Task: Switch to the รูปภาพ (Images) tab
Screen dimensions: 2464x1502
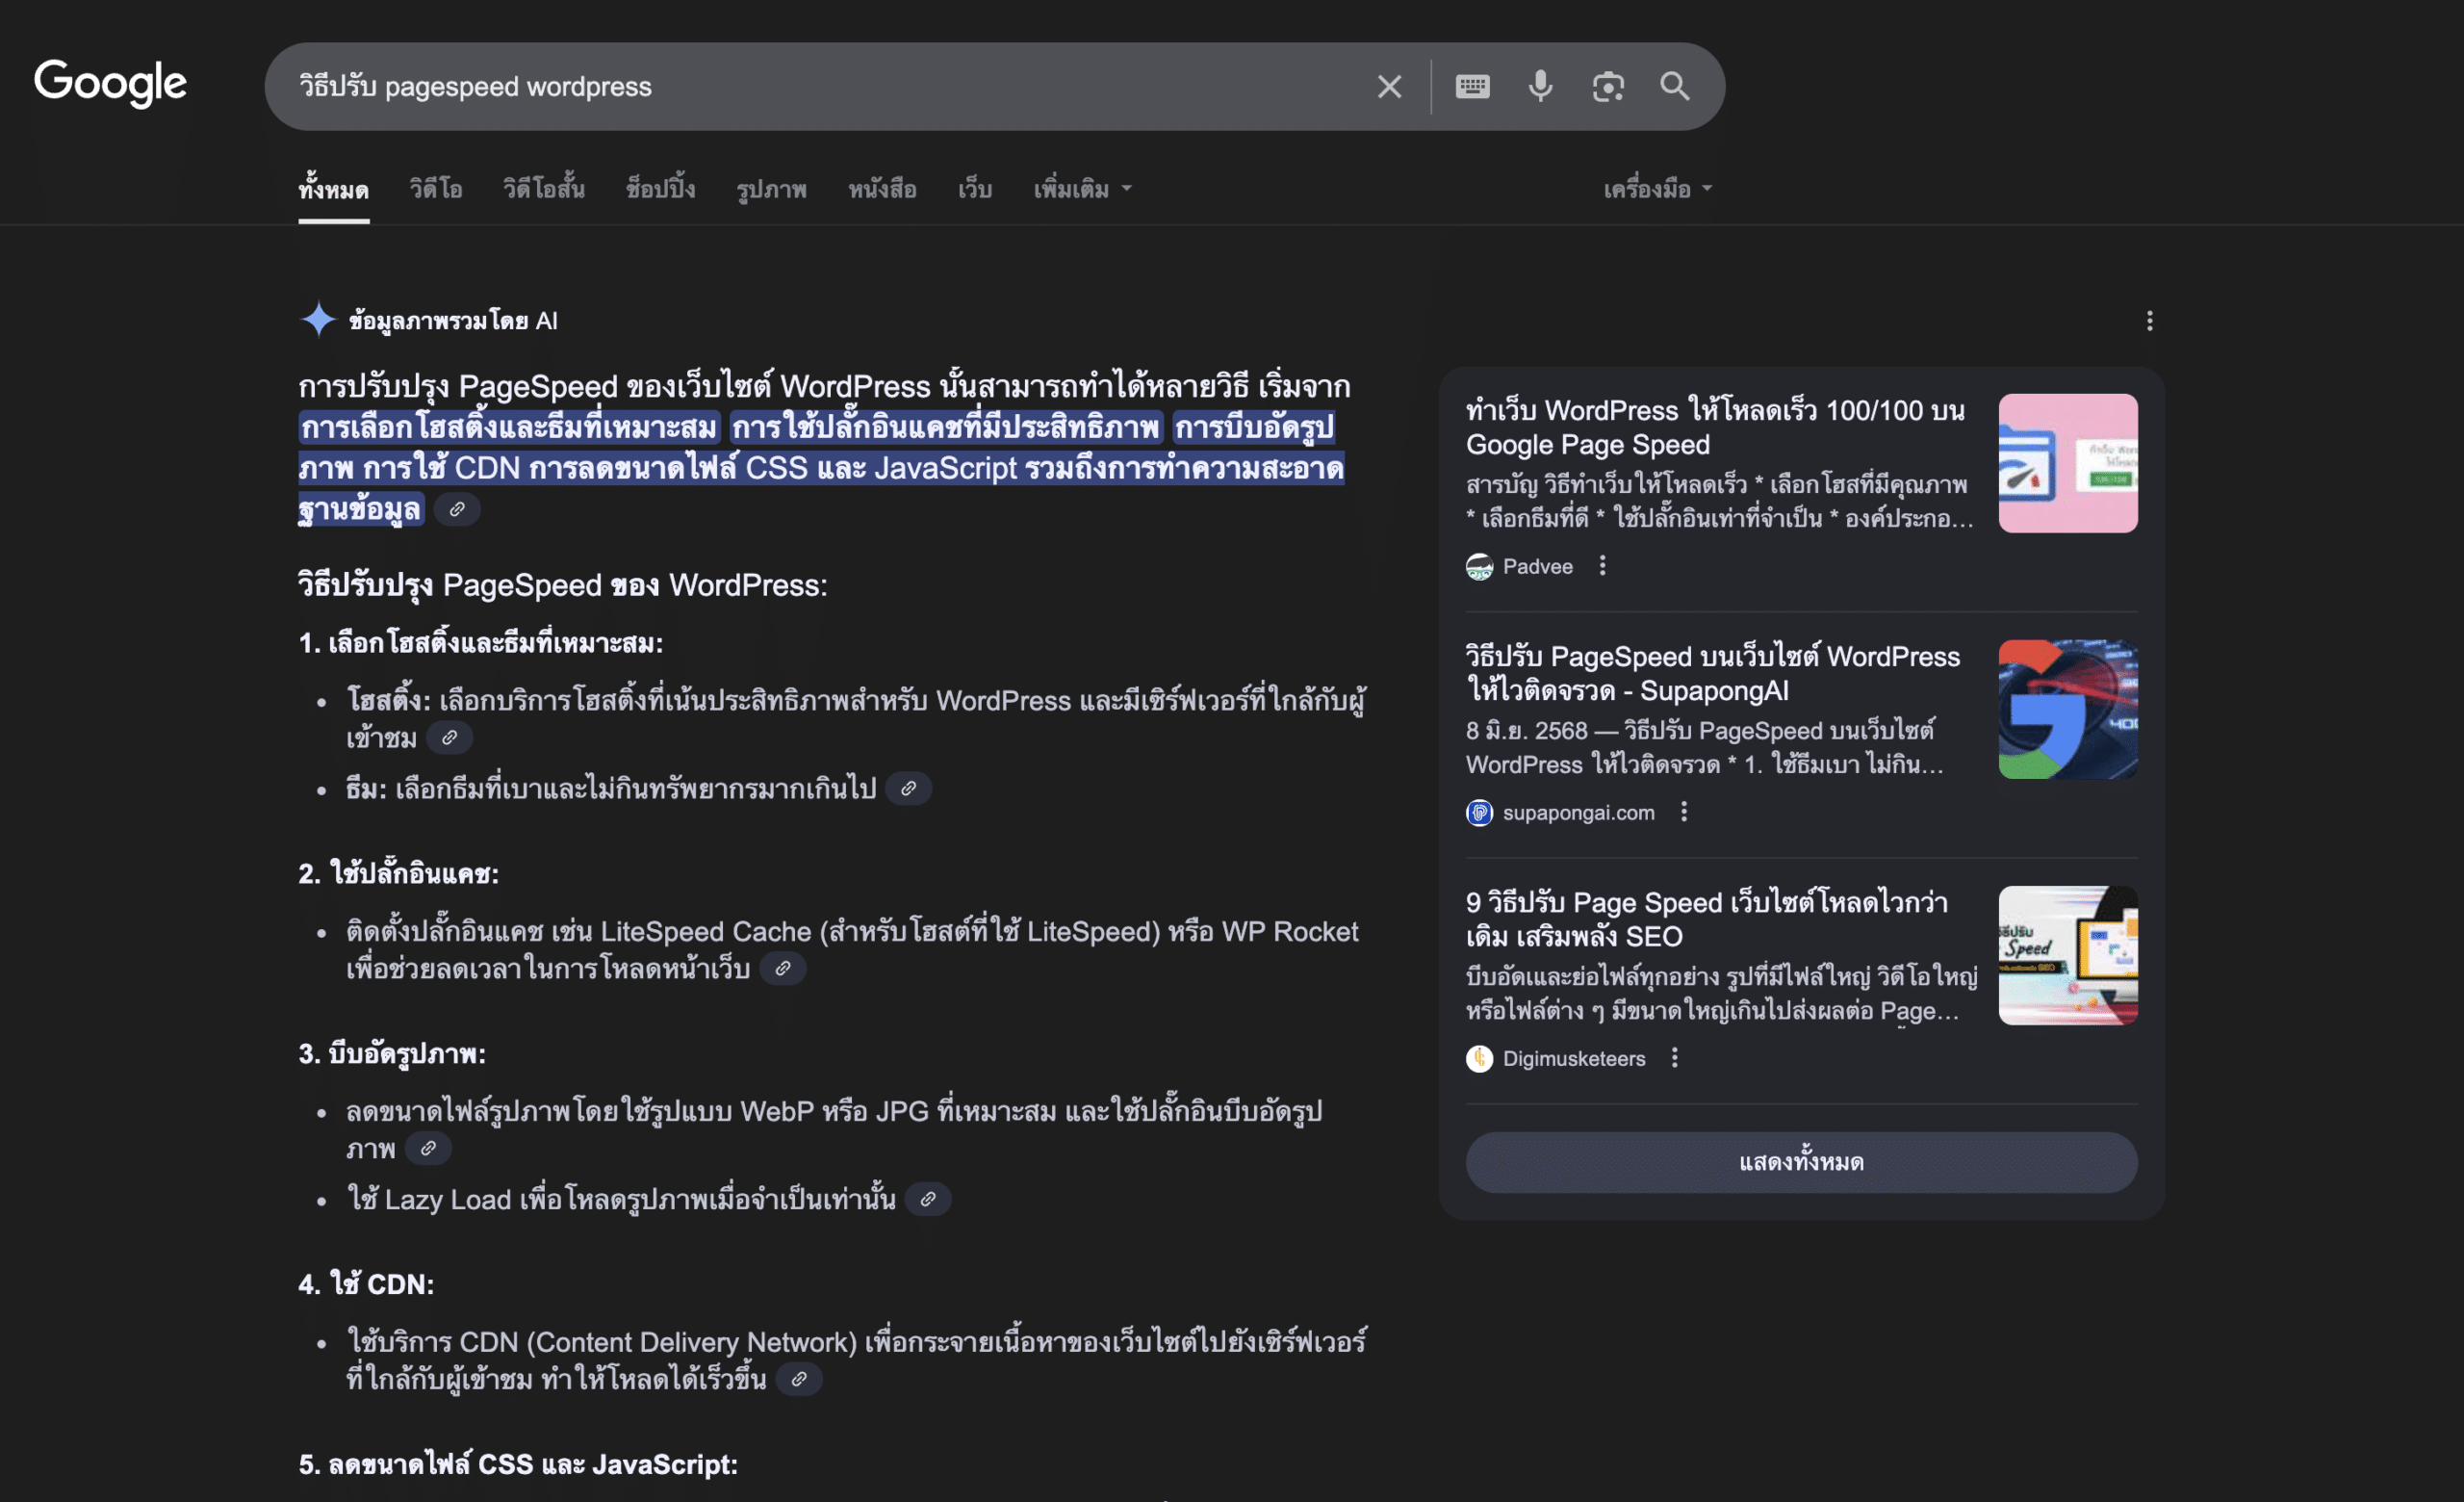Action: pos(771,189)
